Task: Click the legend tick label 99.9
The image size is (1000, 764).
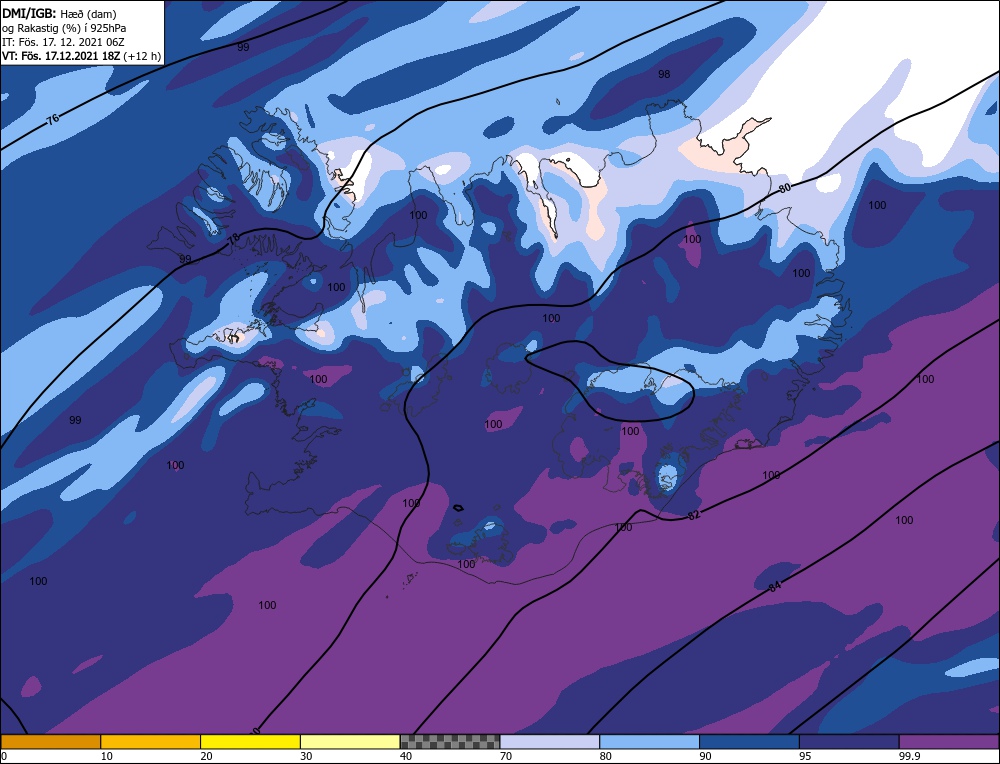Action: point(909,756)
